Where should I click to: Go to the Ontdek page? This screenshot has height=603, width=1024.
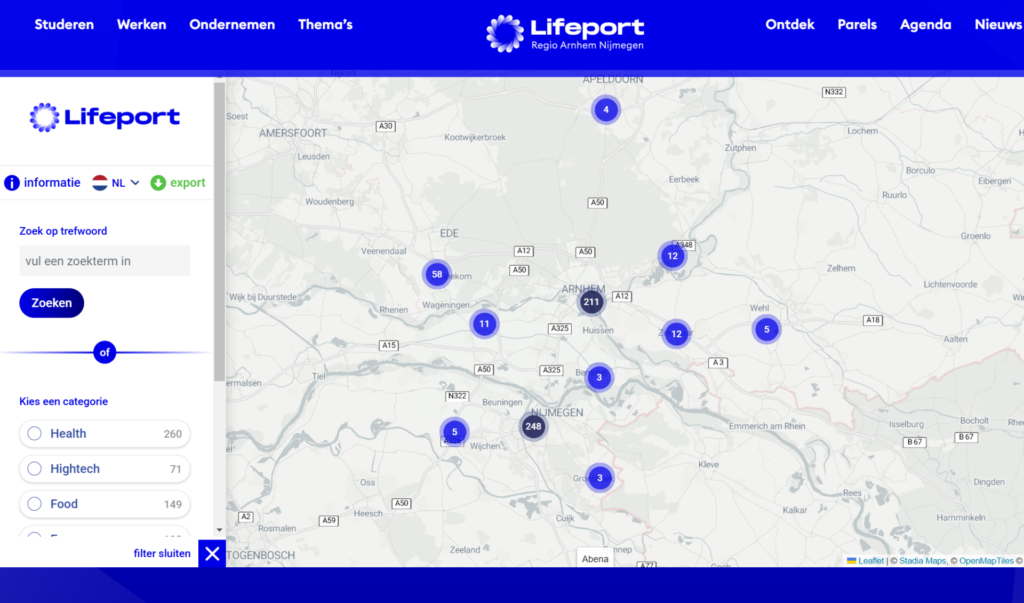[x=790, y=25]
